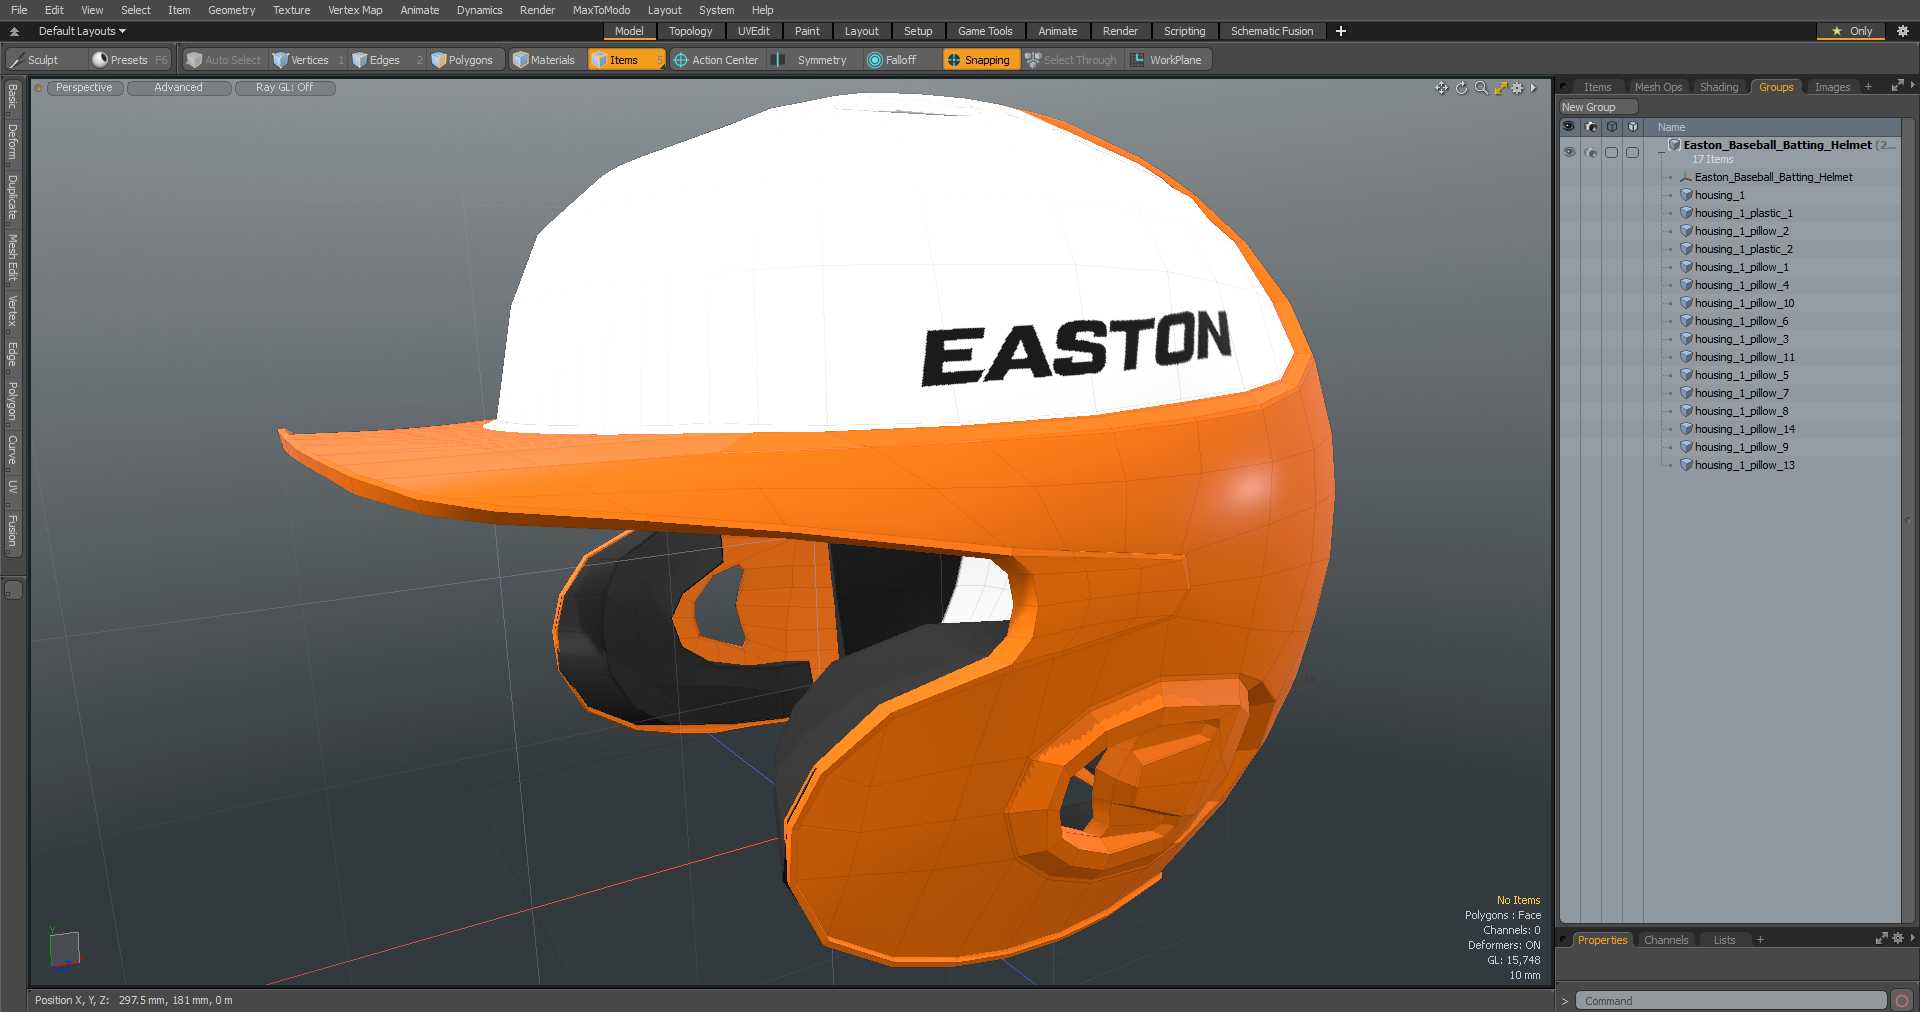Enable Auto Select mode

(224, 60)
